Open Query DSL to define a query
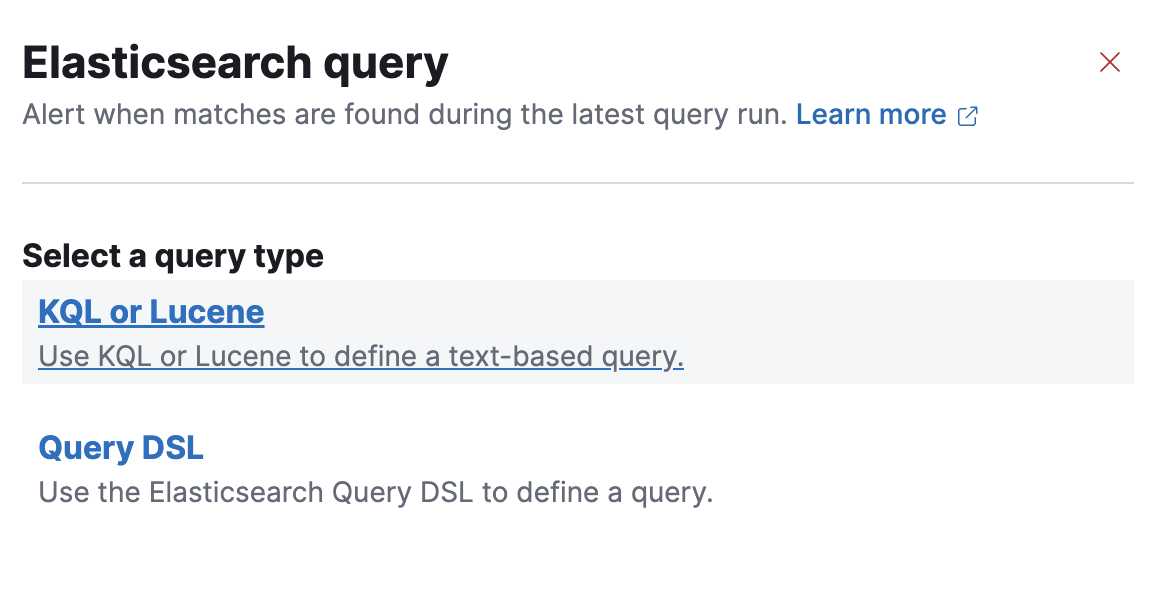This screenshot has height=600, width=1168. tap(120, 448)
